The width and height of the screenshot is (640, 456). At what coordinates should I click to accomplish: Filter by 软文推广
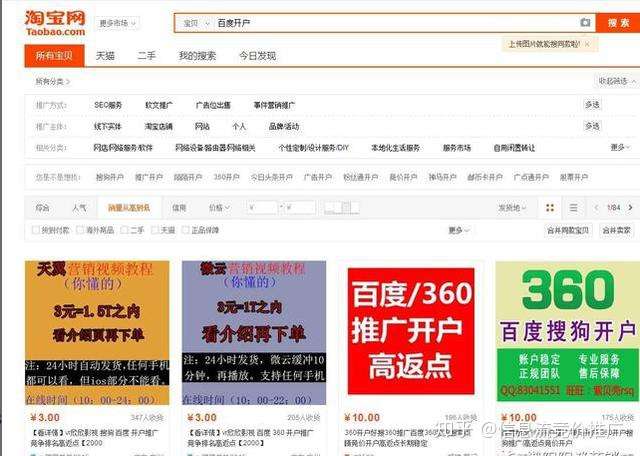pyautogui.click(x=159, y=105)
